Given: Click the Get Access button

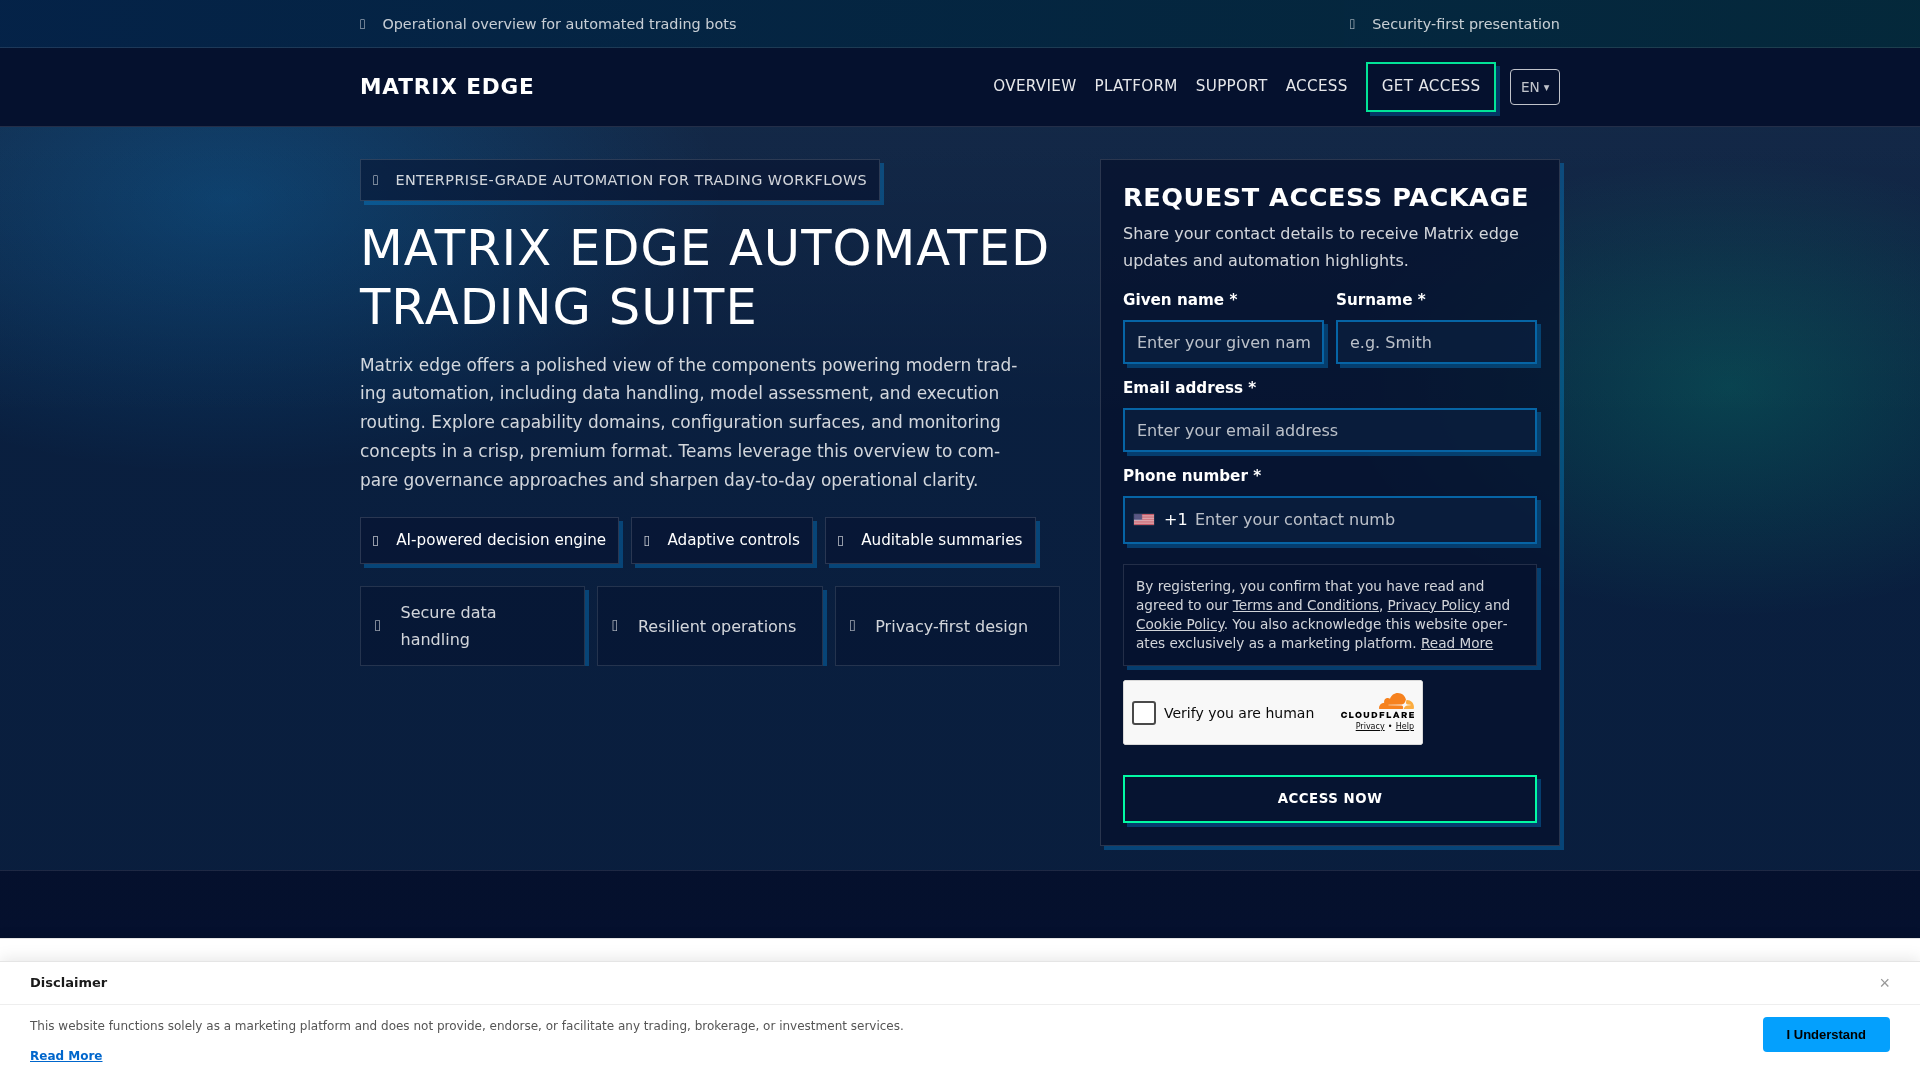Looking at the screenshot, I should click(1430, 87).
